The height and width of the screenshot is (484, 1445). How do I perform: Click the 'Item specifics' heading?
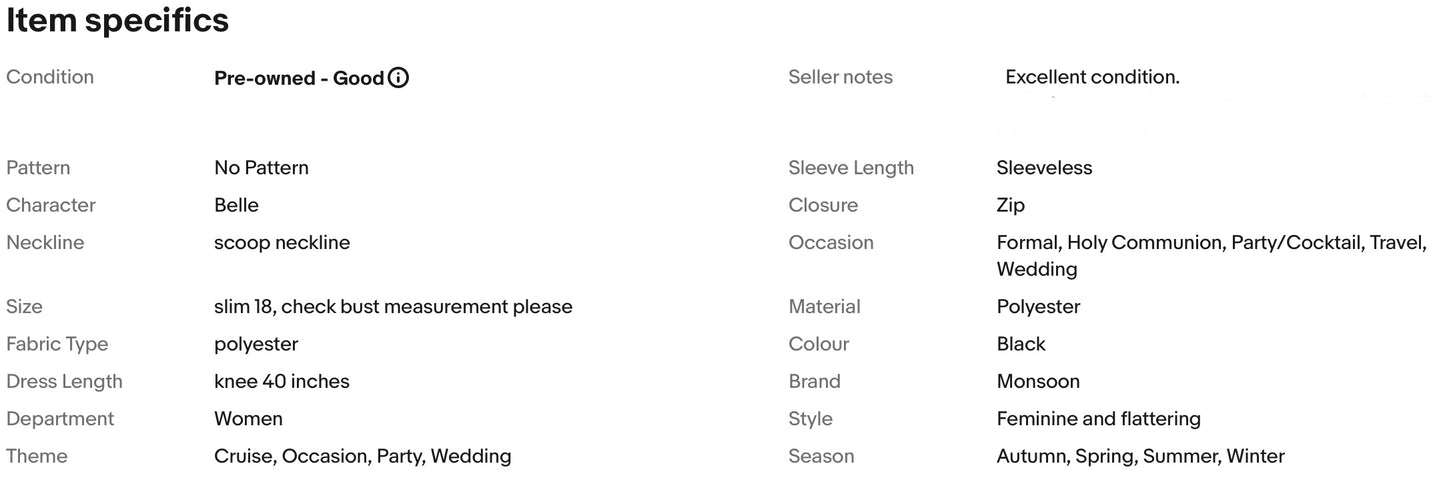(118, 20)
